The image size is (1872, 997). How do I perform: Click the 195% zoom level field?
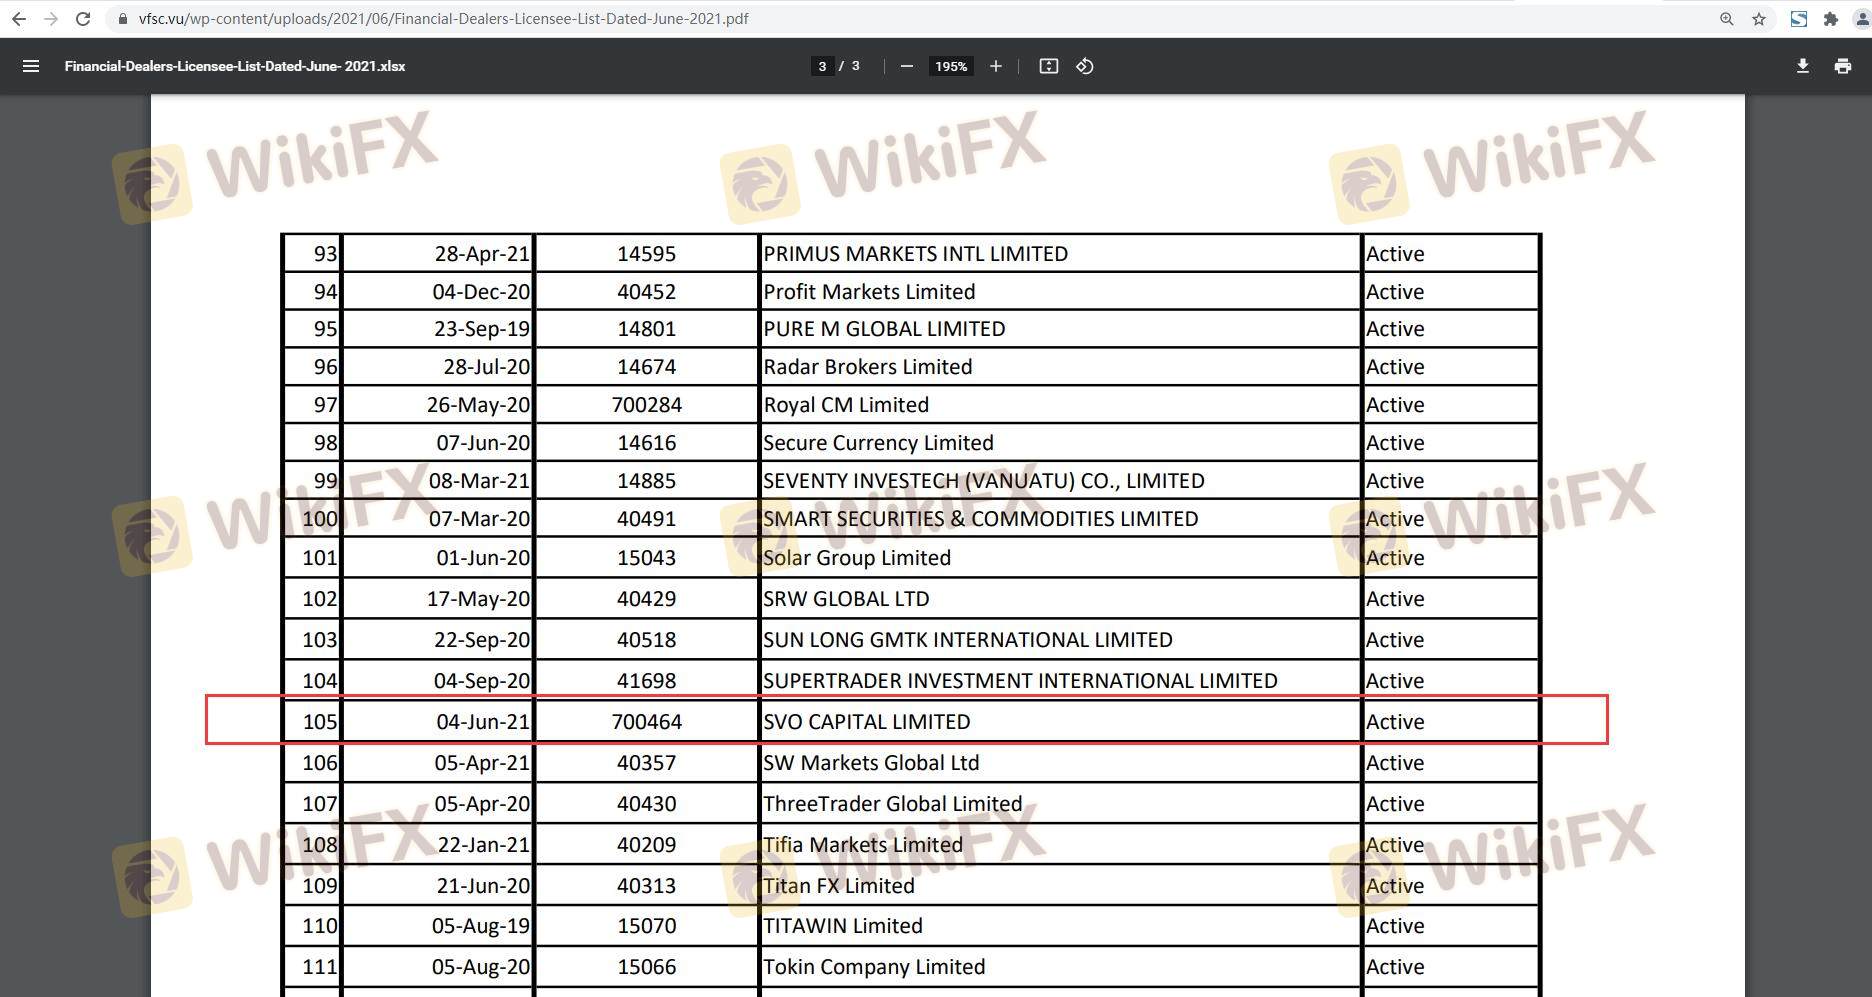[950, 66]
